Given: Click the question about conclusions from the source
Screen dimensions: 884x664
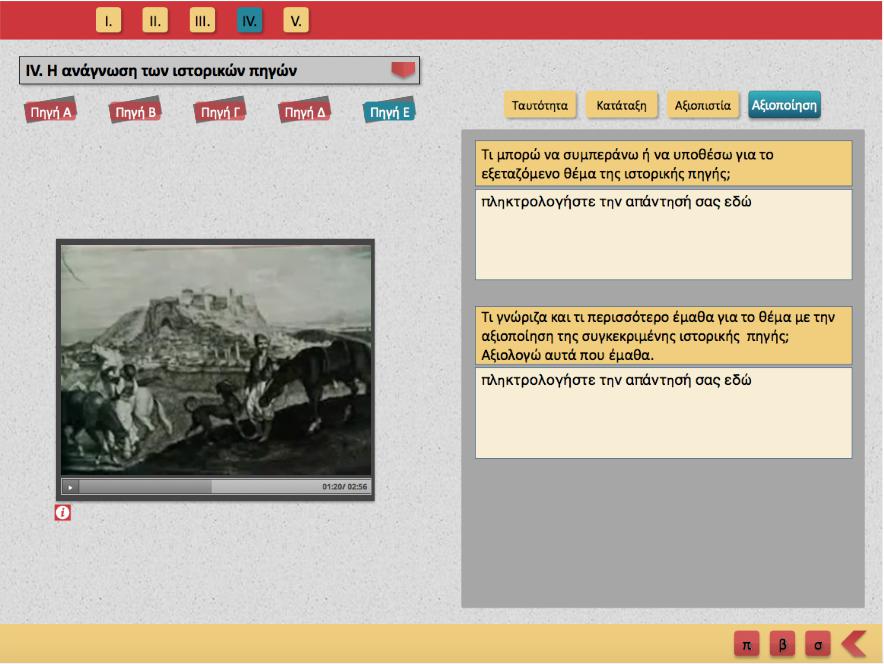Looking at the screenshot, I should tap(664, 163).
